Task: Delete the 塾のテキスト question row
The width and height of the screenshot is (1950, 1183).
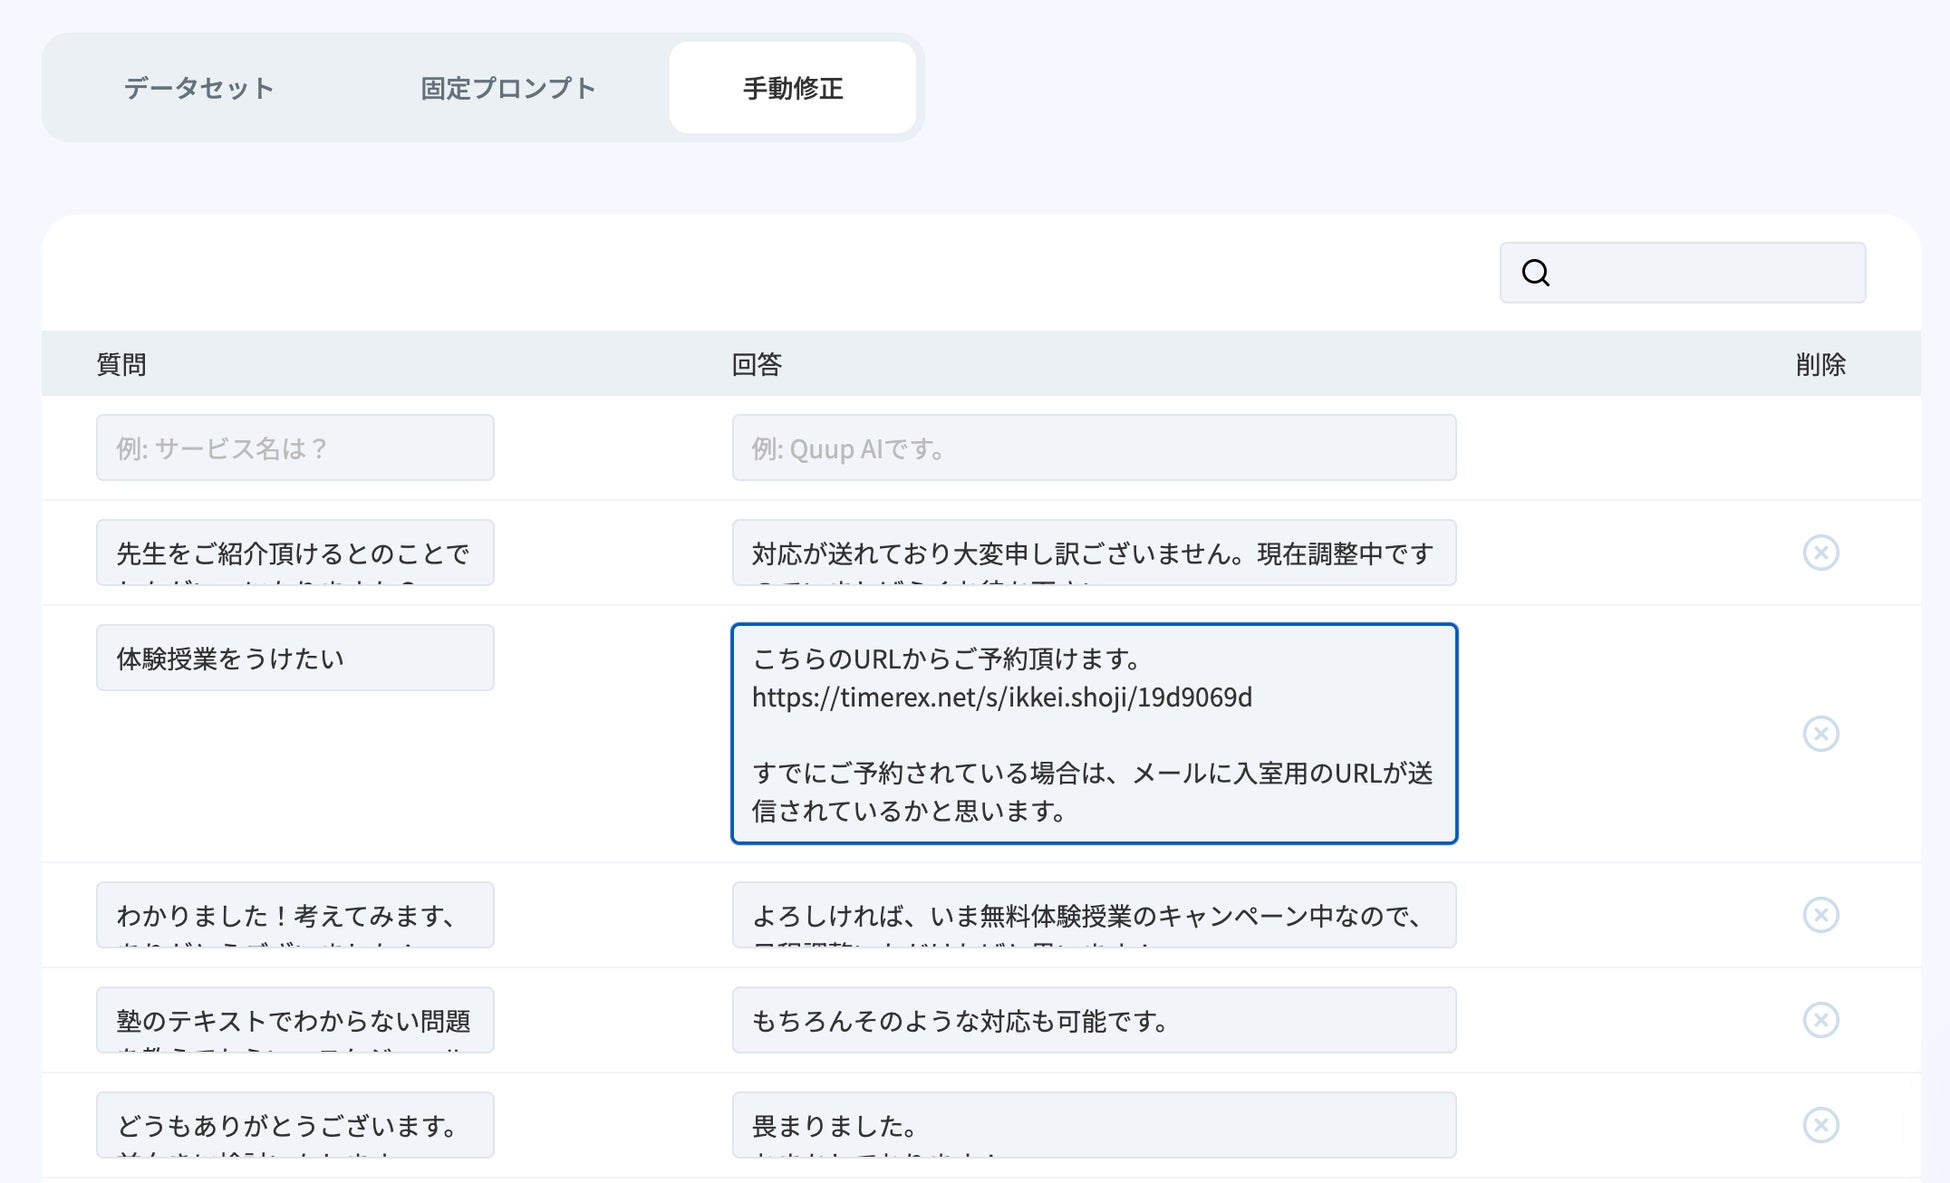Action: click(1820, 1019)
